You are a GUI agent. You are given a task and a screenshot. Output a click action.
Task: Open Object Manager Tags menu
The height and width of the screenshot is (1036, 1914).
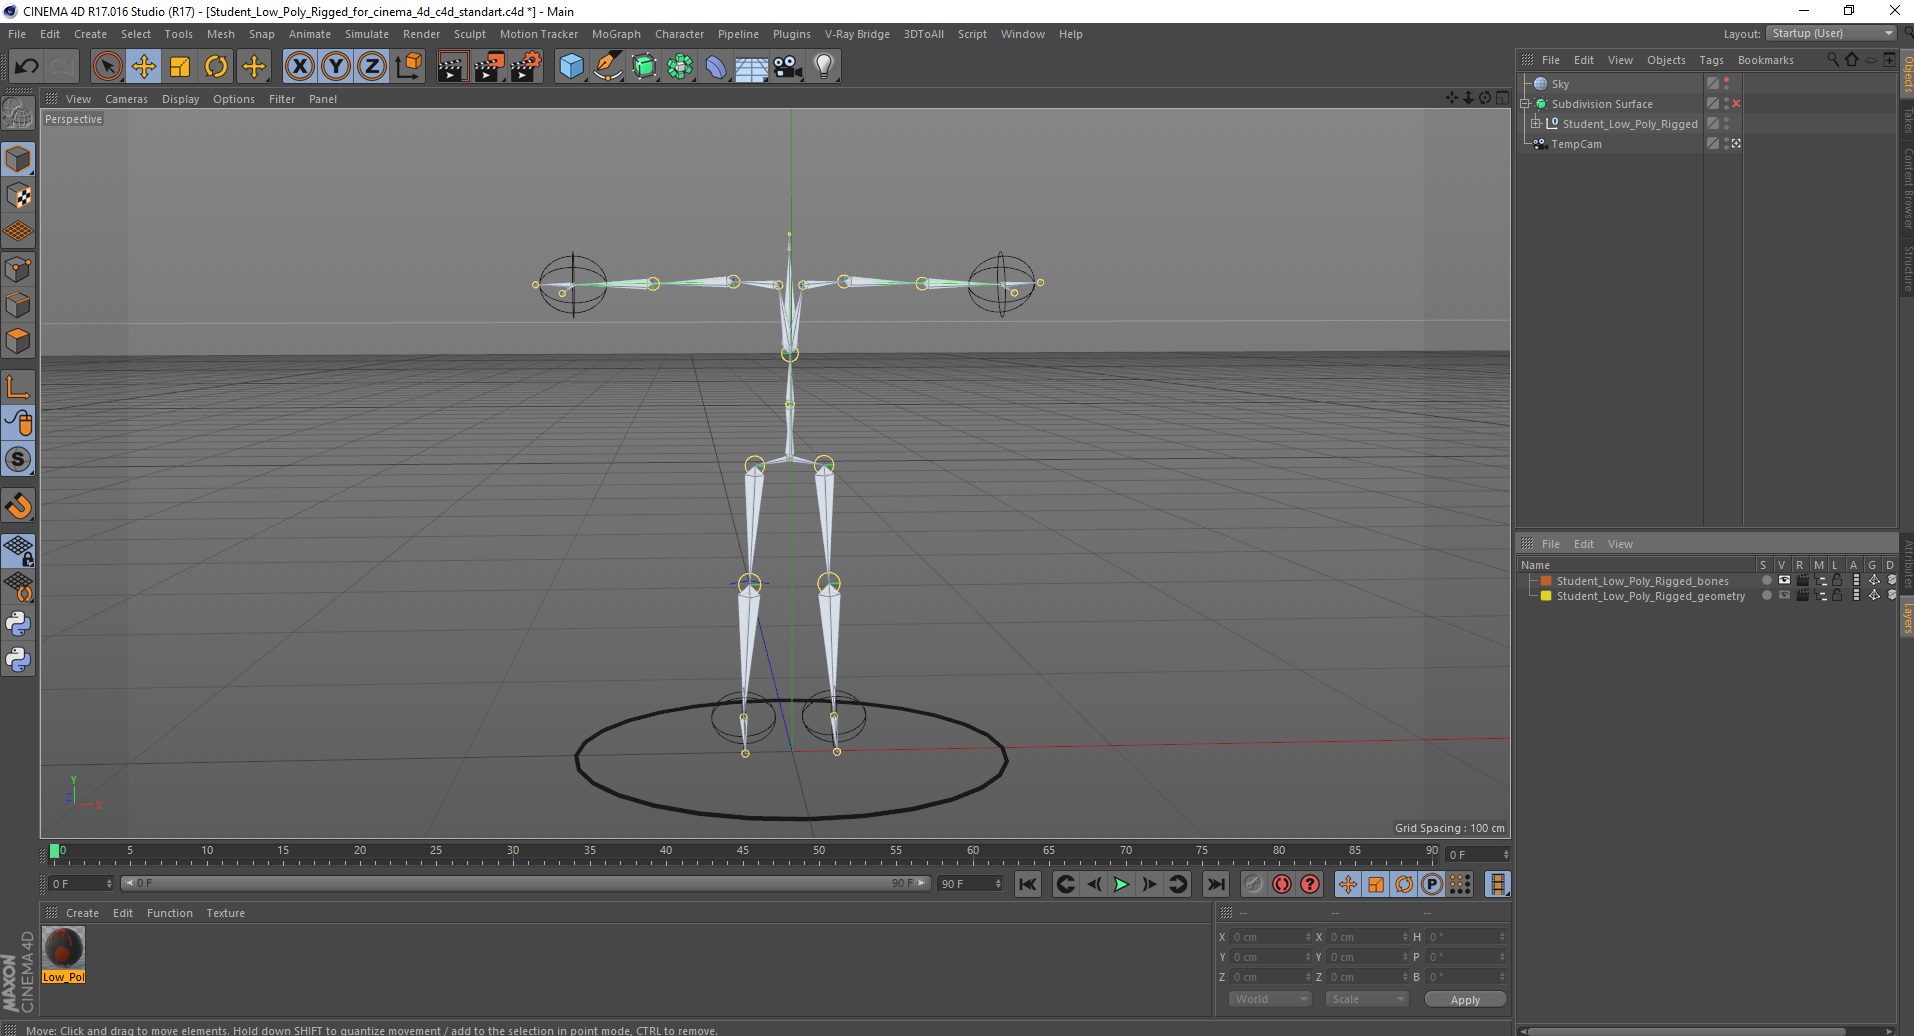tap(1711, 60)
